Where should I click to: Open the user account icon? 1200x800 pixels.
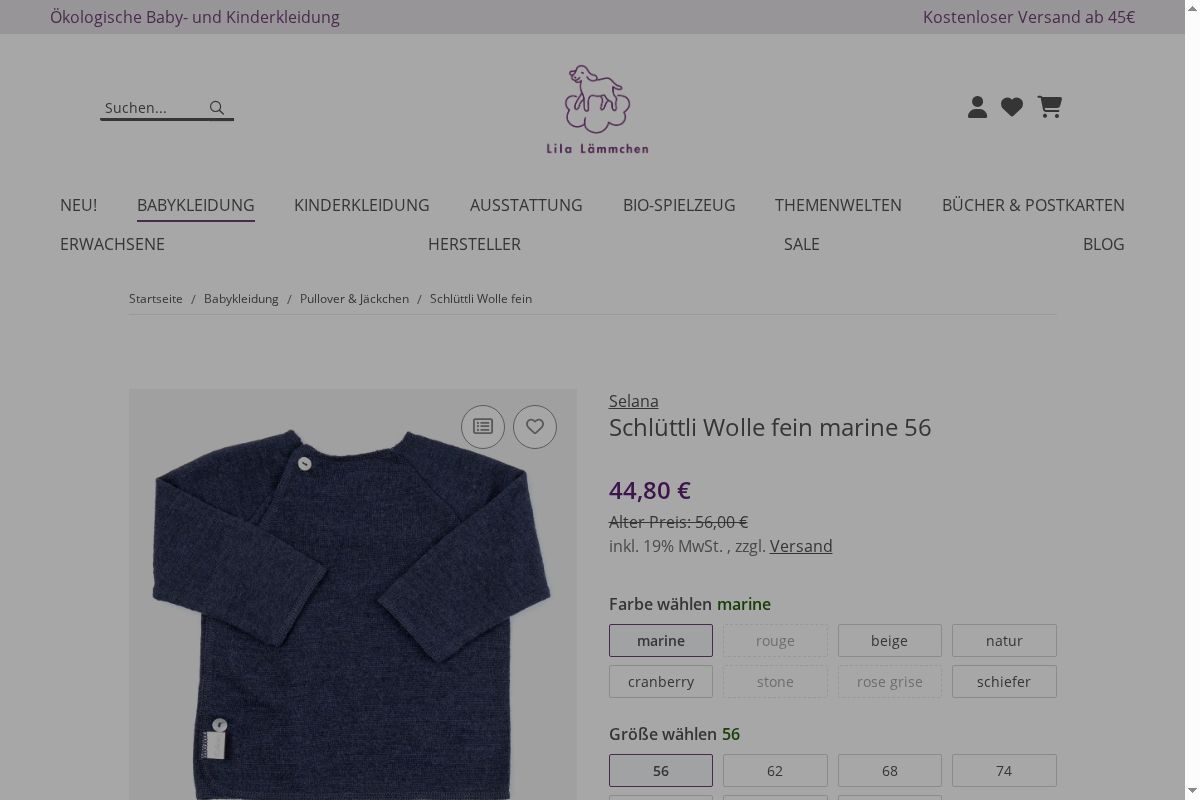(x=977, y=107)
